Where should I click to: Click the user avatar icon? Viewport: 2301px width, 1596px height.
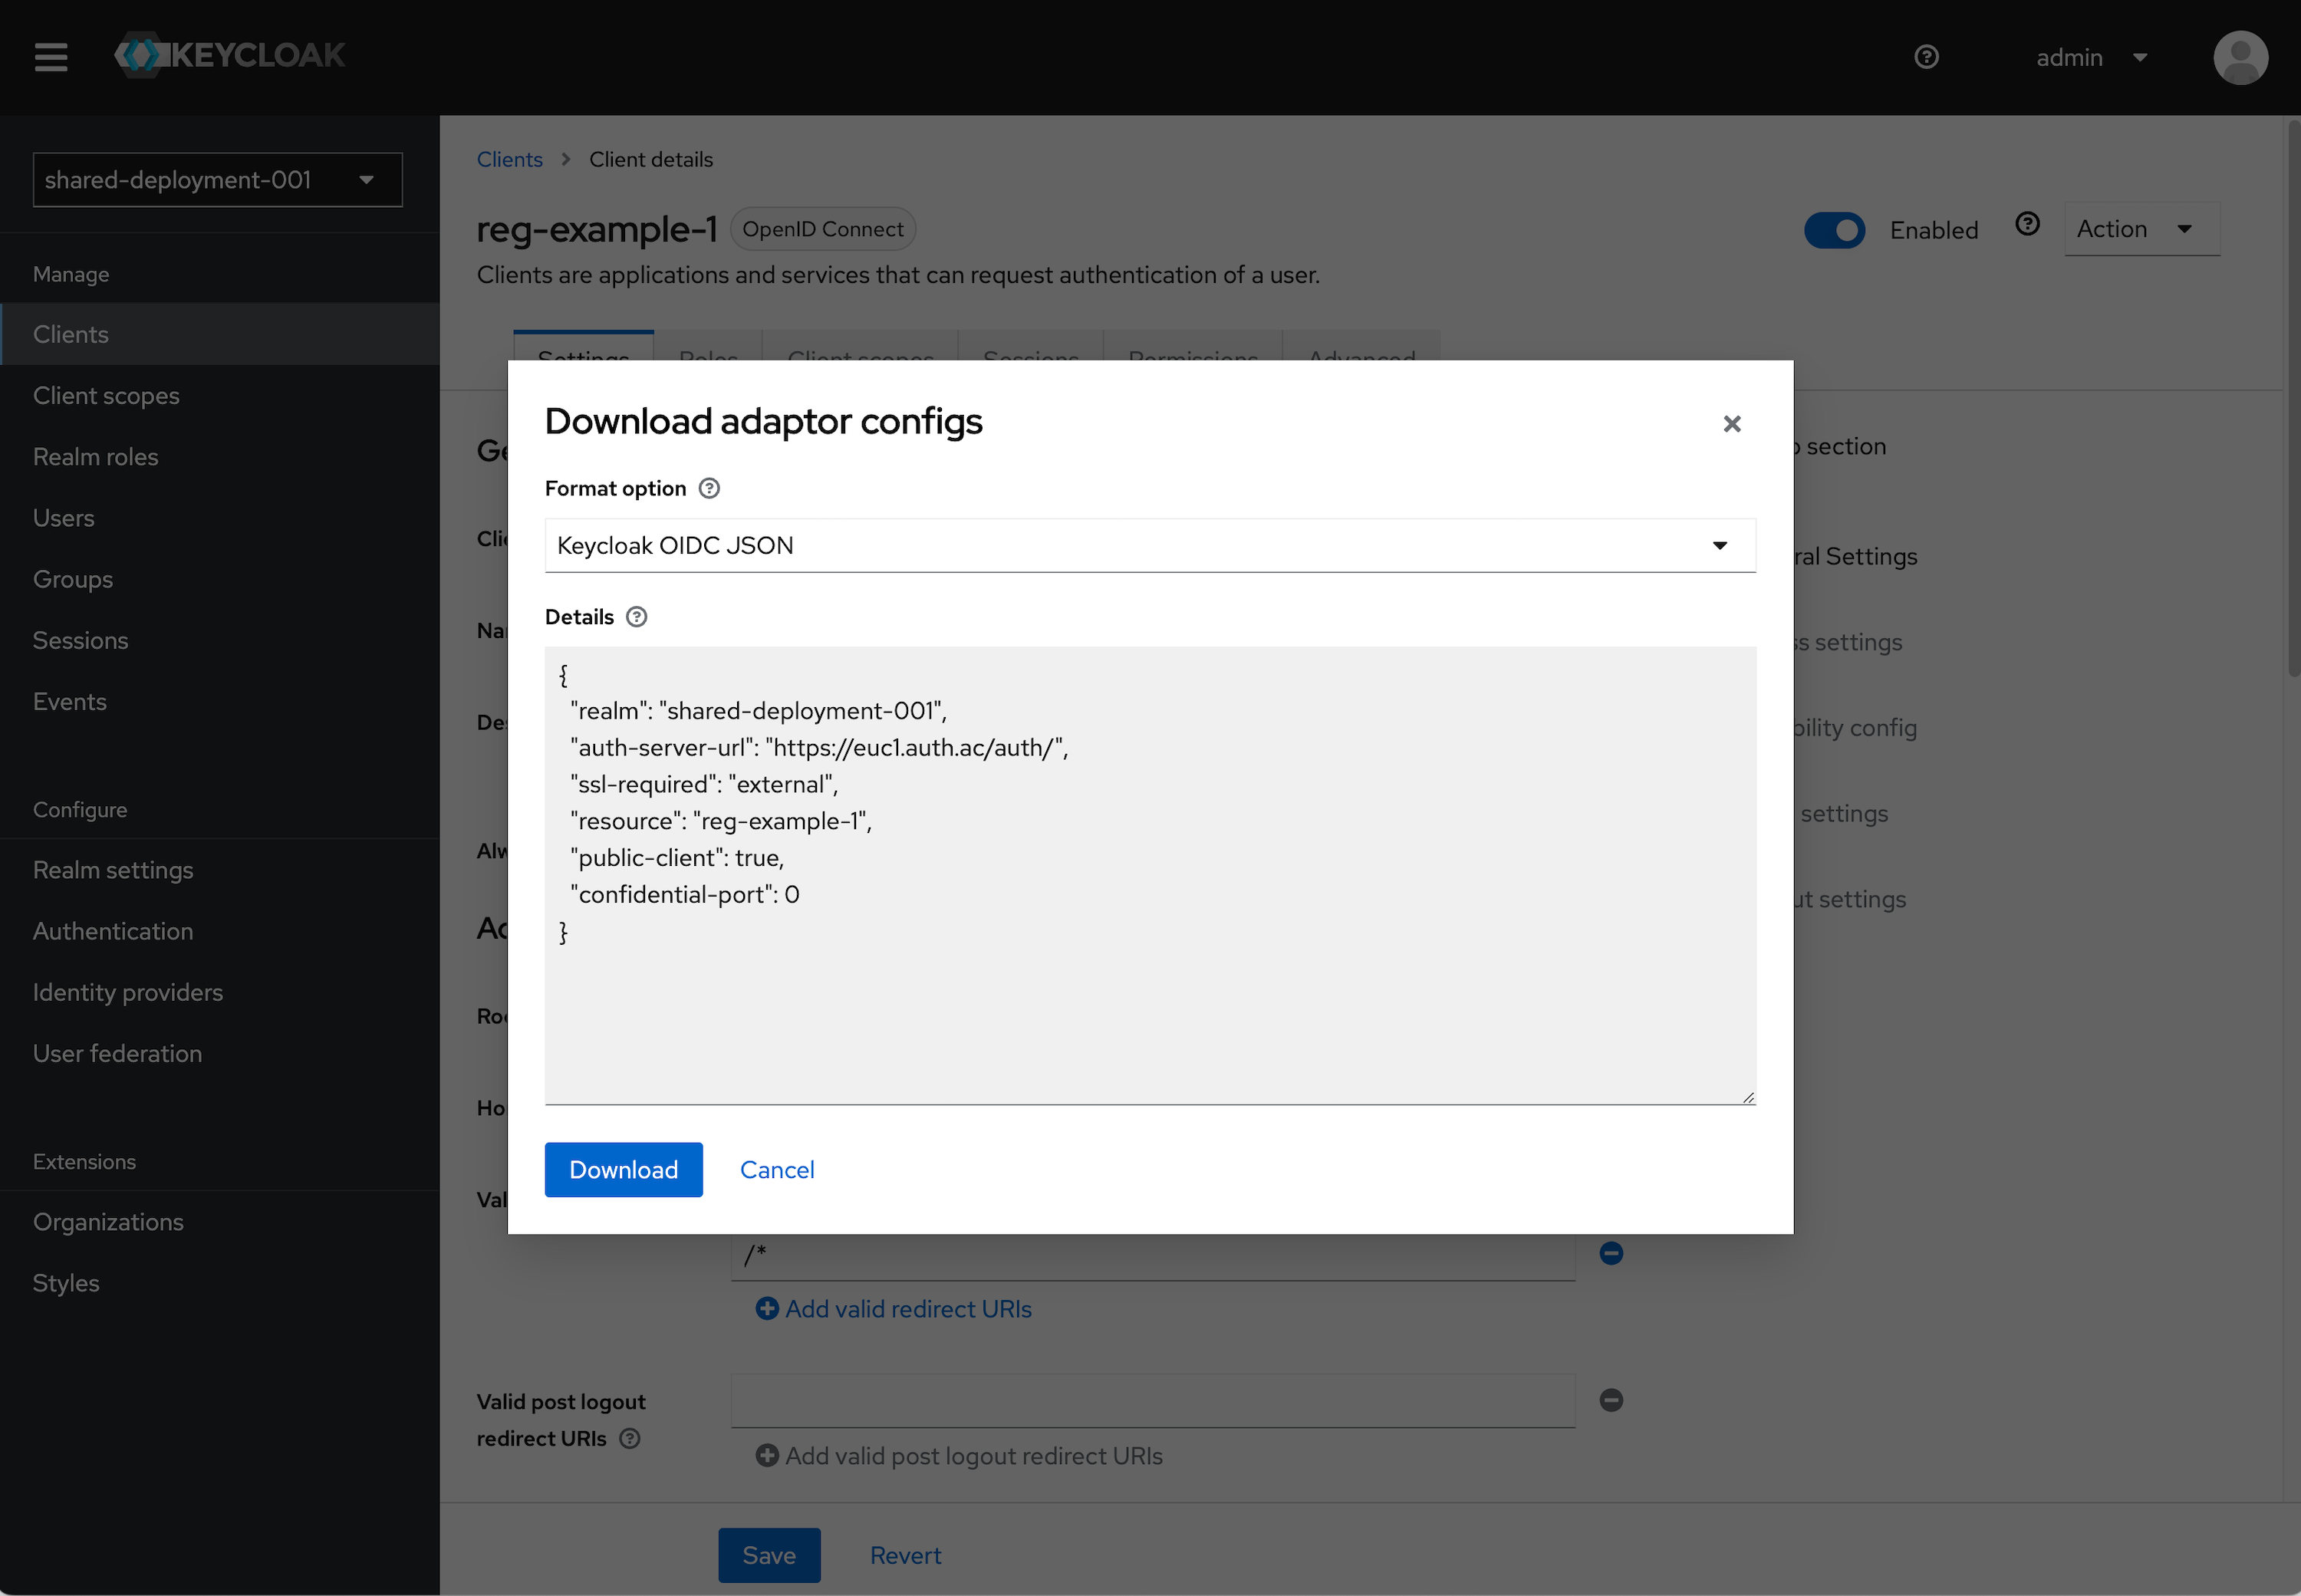tap(2240, 57)
